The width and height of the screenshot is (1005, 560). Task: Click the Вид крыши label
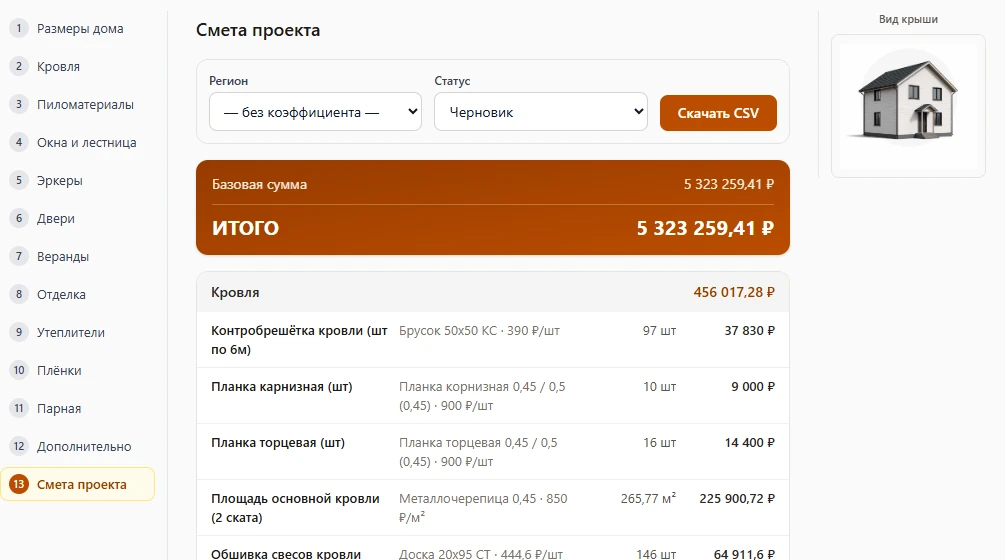point(908,19)
